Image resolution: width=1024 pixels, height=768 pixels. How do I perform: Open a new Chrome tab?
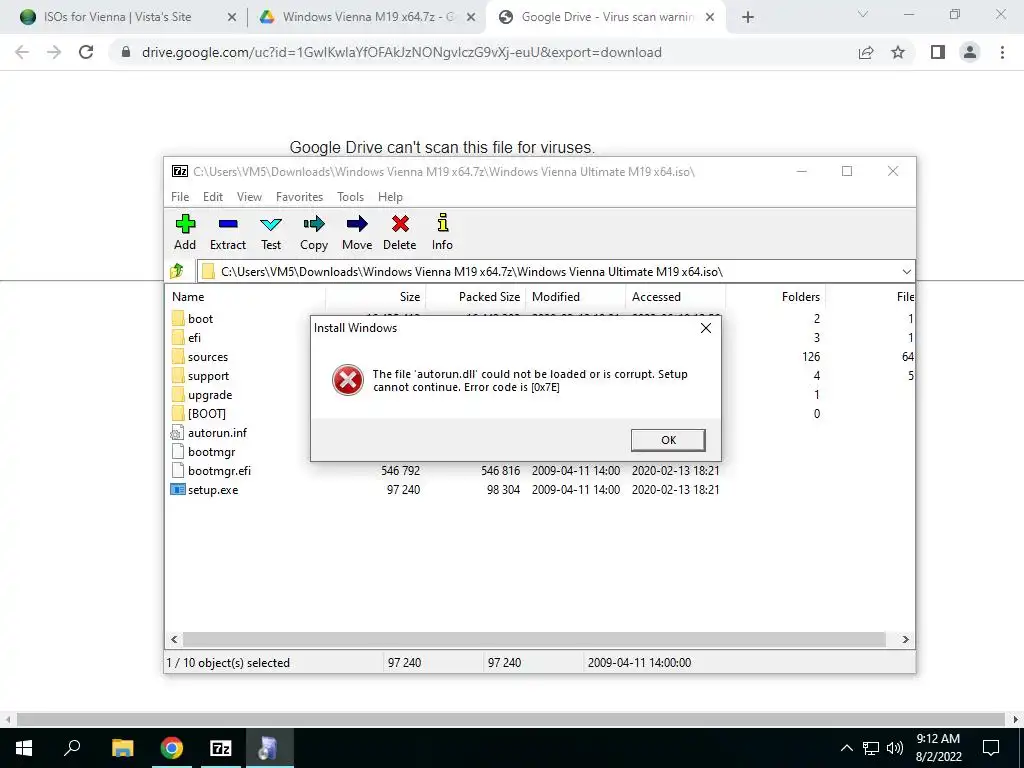(x=748, y=17)
